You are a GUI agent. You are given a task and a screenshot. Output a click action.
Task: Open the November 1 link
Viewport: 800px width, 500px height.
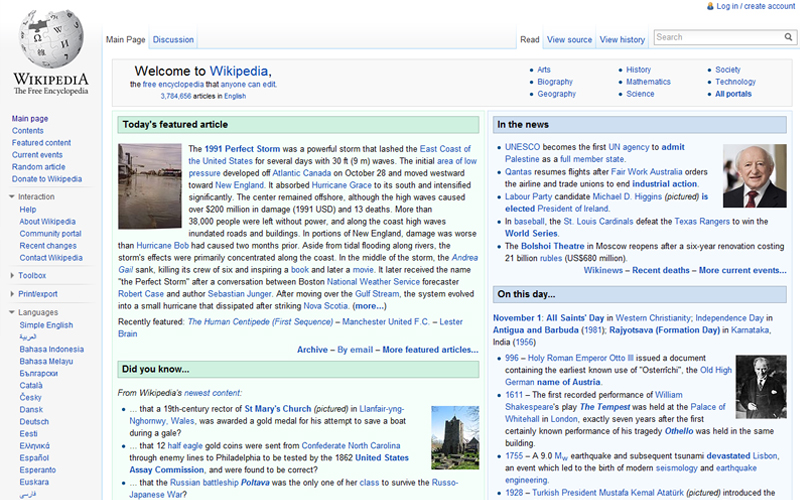(x=517, y=318)
